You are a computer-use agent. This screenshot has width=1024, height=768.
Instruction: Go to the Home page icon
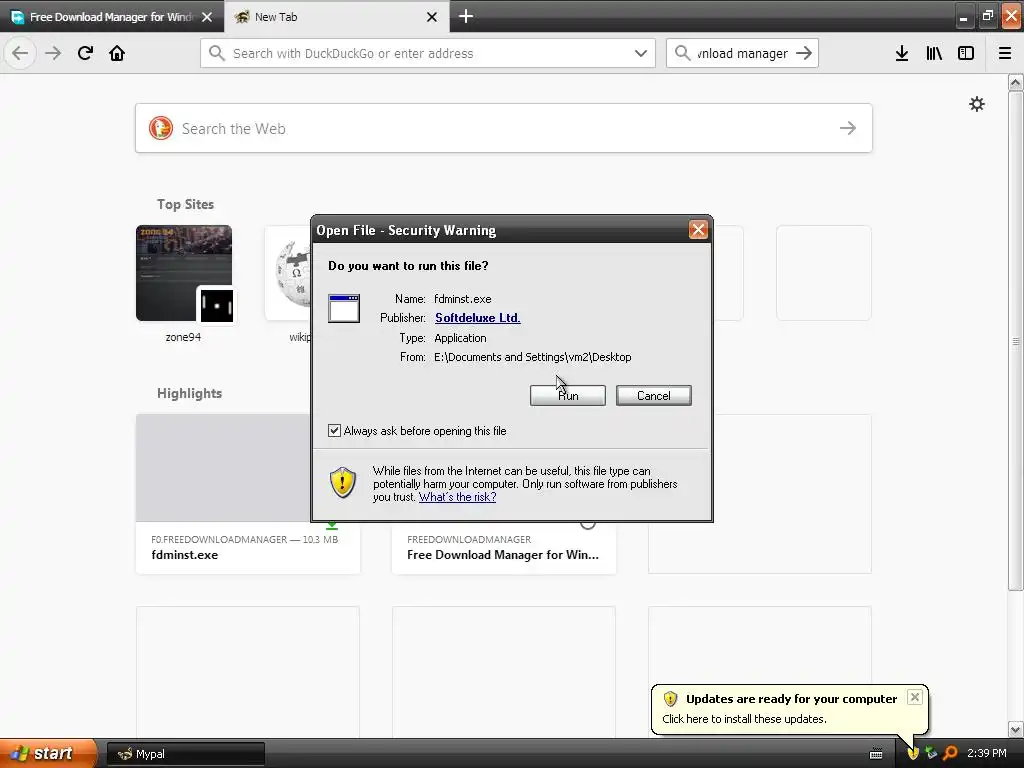(x=117, y=53)
